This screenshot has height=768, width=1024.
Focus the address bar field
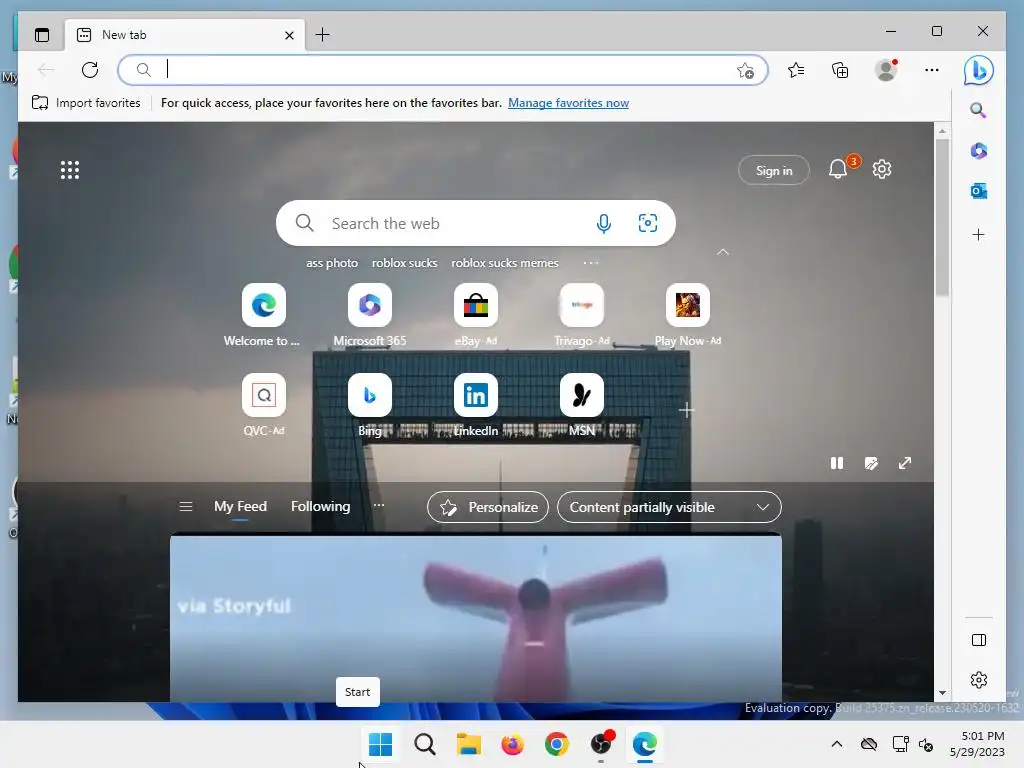point(443,70)
